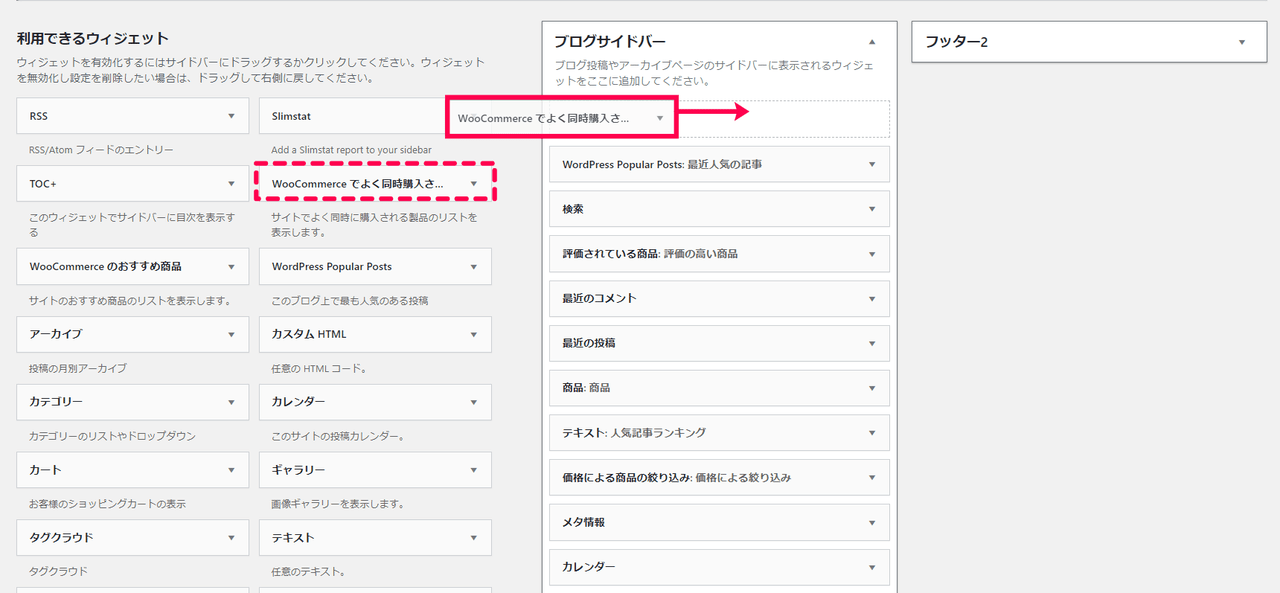Expand sidebar メタ情報 widget arrow

click(x=872, y=522)
